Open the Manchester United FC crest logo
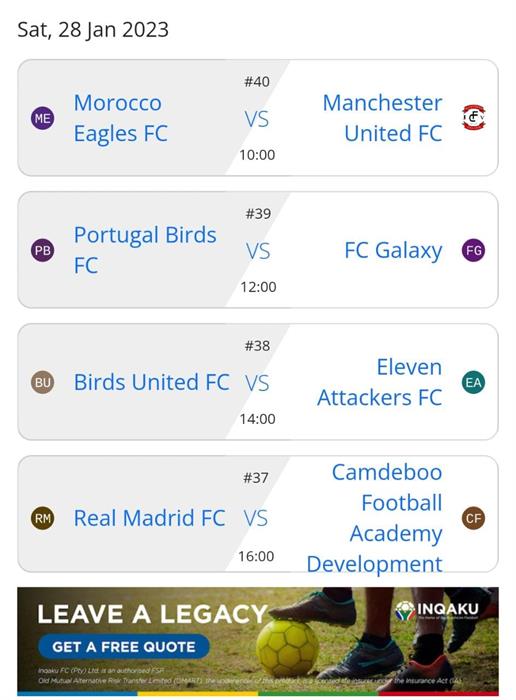516x700 pixels. pyautogui.click(x=474, y=117)
